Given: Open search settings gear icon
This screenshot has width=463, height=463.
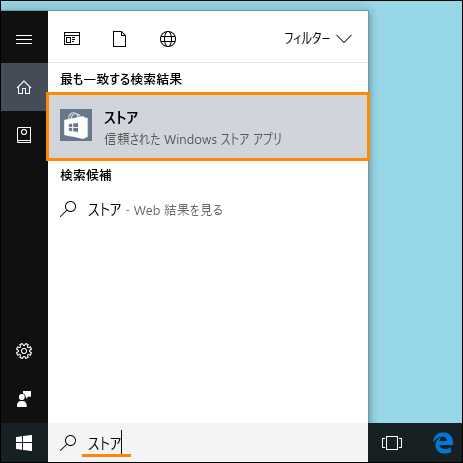Looking at the screenshot, I should (x=24, y=351).
